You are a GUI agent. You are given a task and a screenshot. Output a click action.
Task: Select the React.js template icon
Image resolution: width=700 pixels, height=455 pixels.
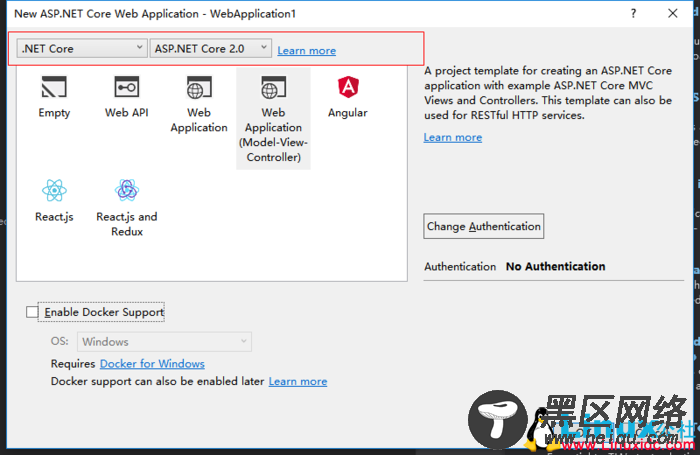point(54,191)
